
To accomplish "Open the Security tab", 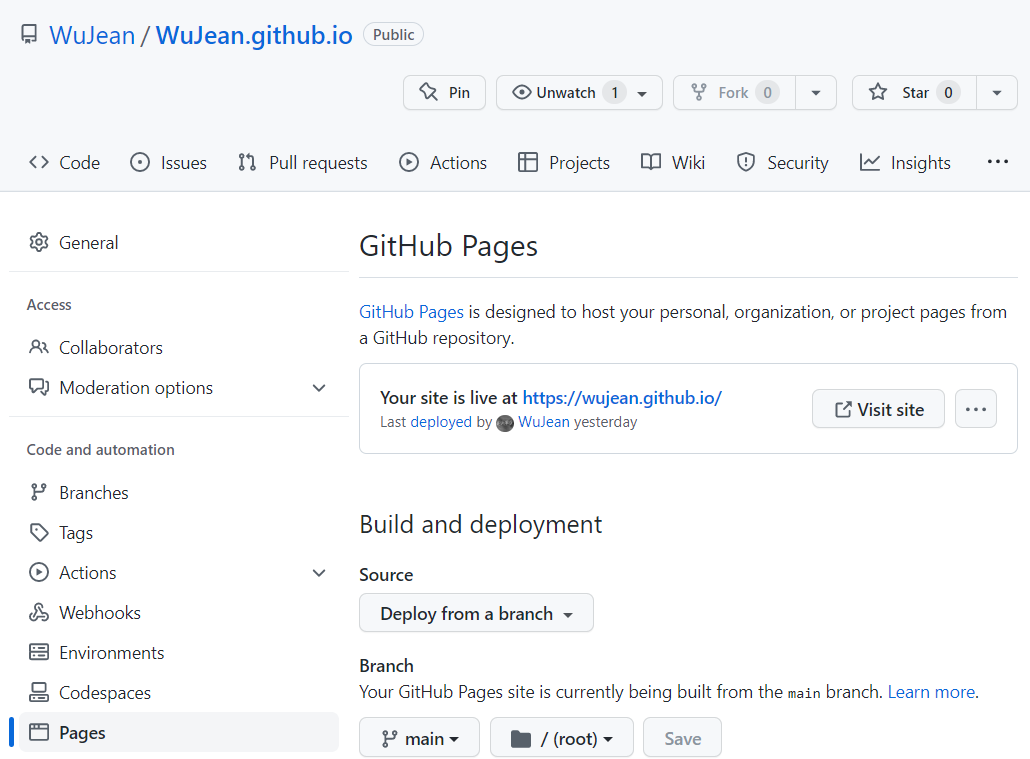I will [782, 162].
